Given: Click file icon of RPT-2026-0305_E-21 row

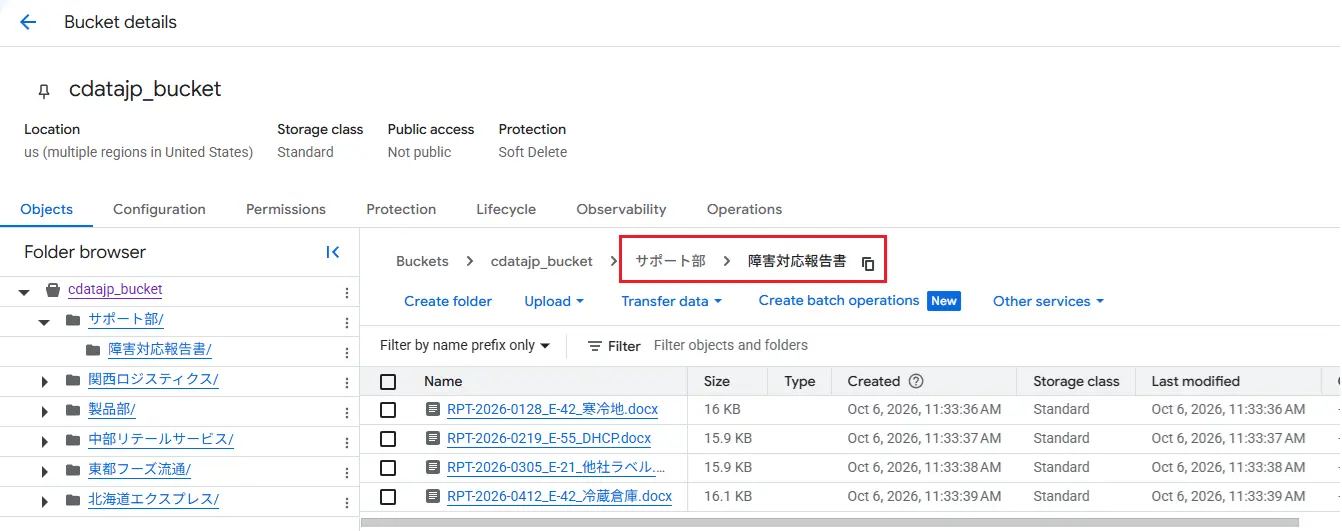Looking at the screenshot, I should tap(432, 467).
